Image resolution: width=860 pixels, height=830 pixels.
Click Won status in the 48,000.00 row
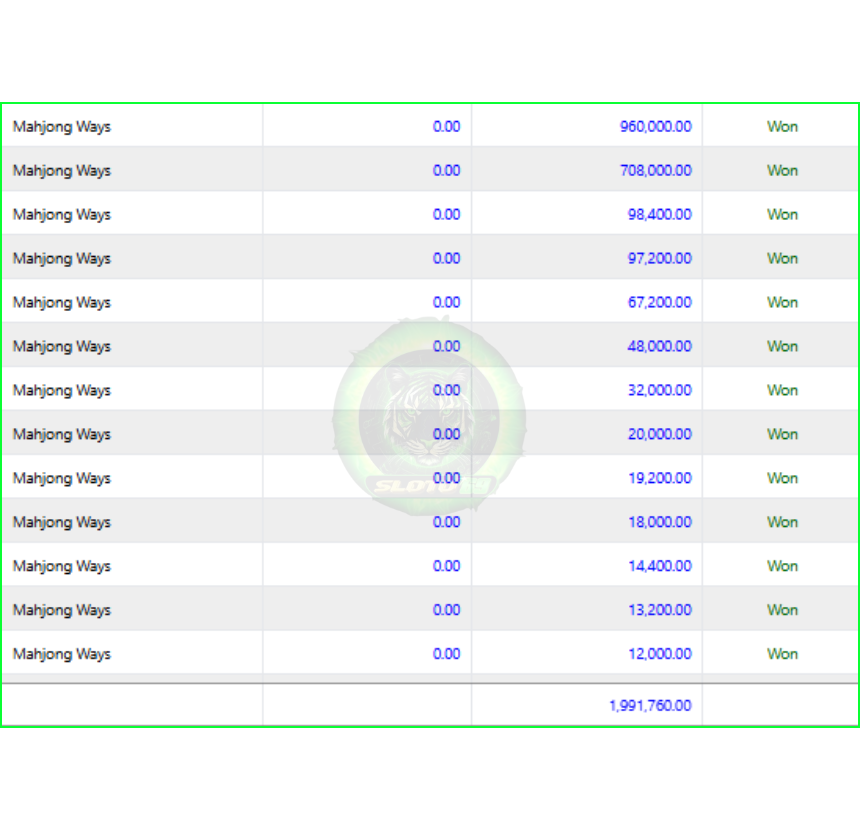[782, 346]
